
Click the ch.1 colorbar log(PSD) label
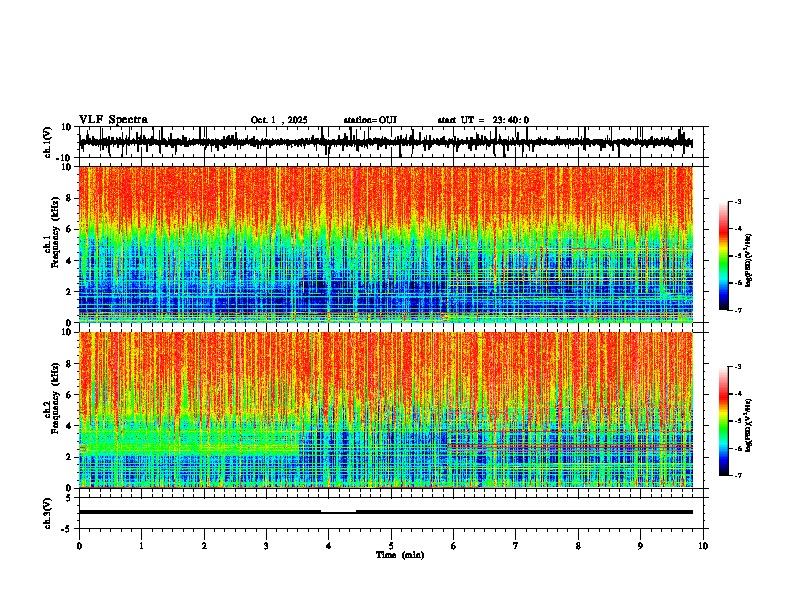point(748,261)
